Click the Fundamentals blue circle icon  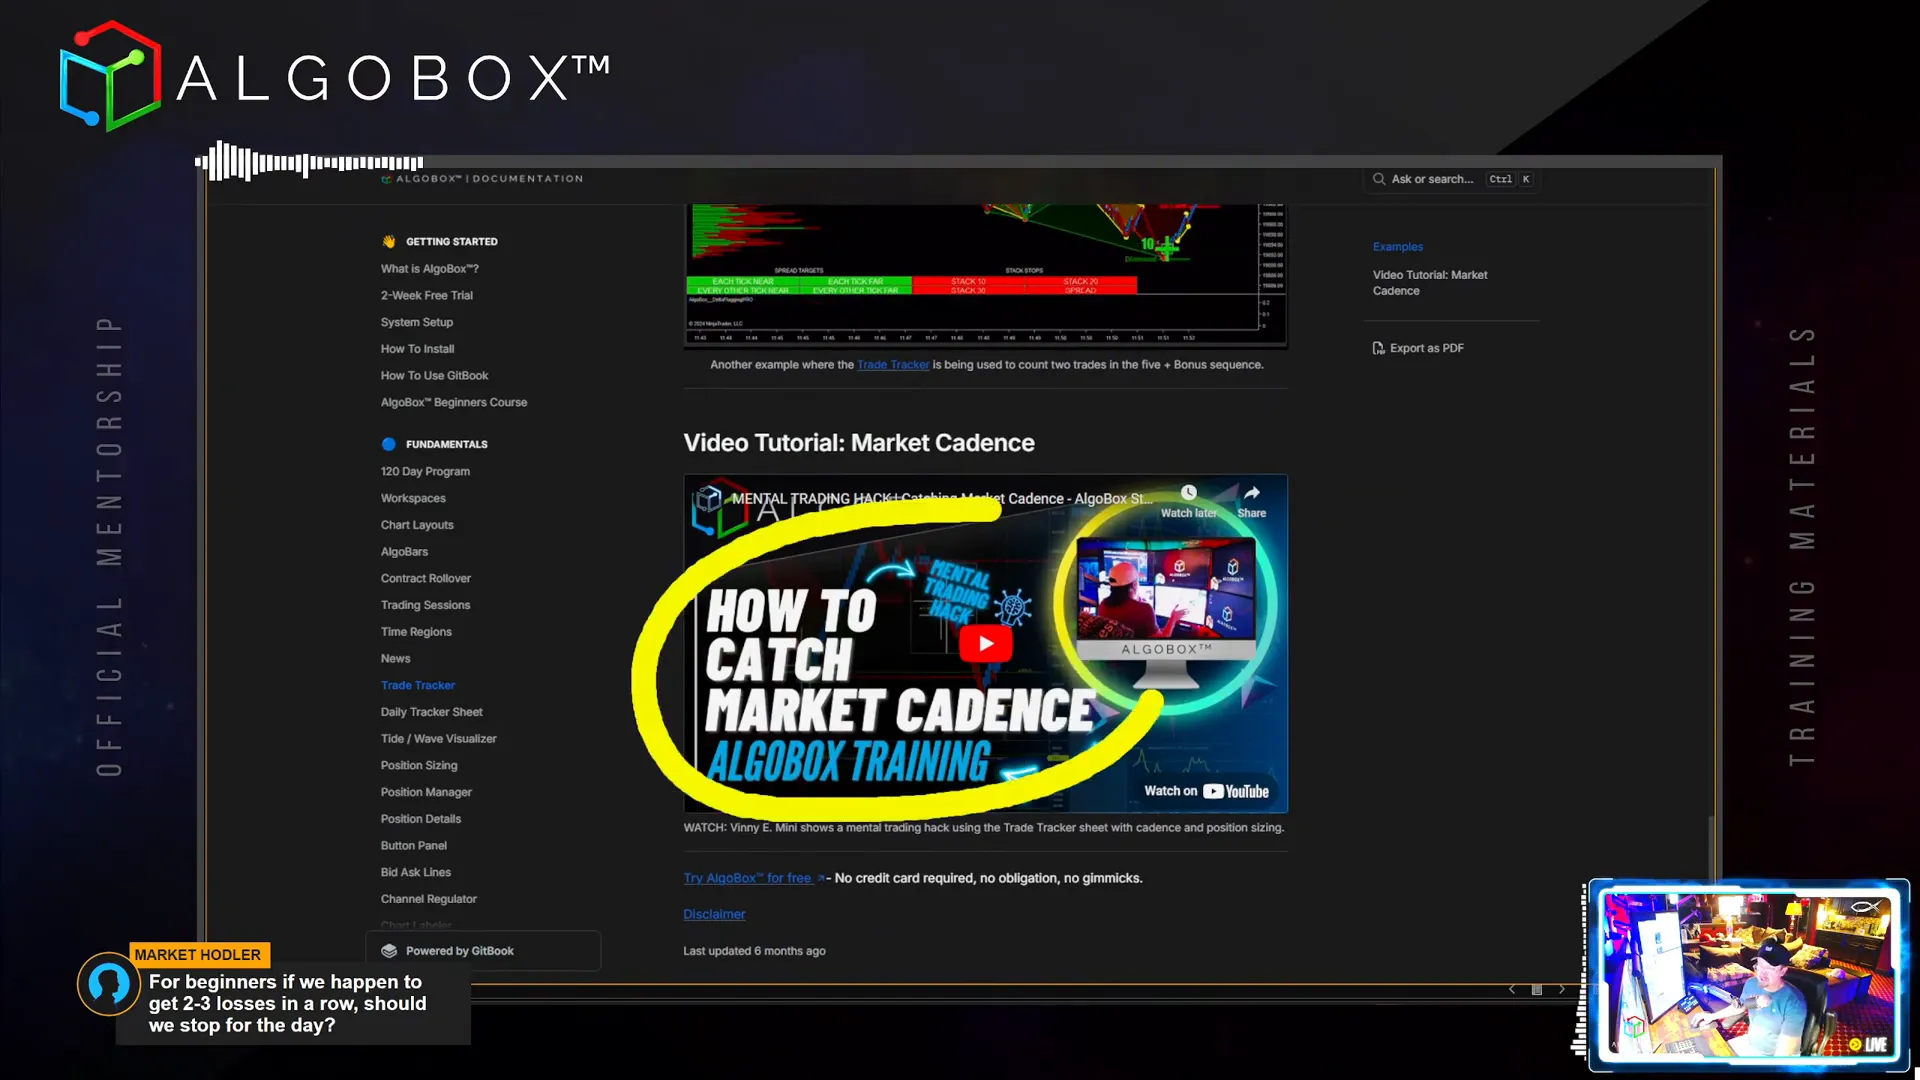point(389,444)
